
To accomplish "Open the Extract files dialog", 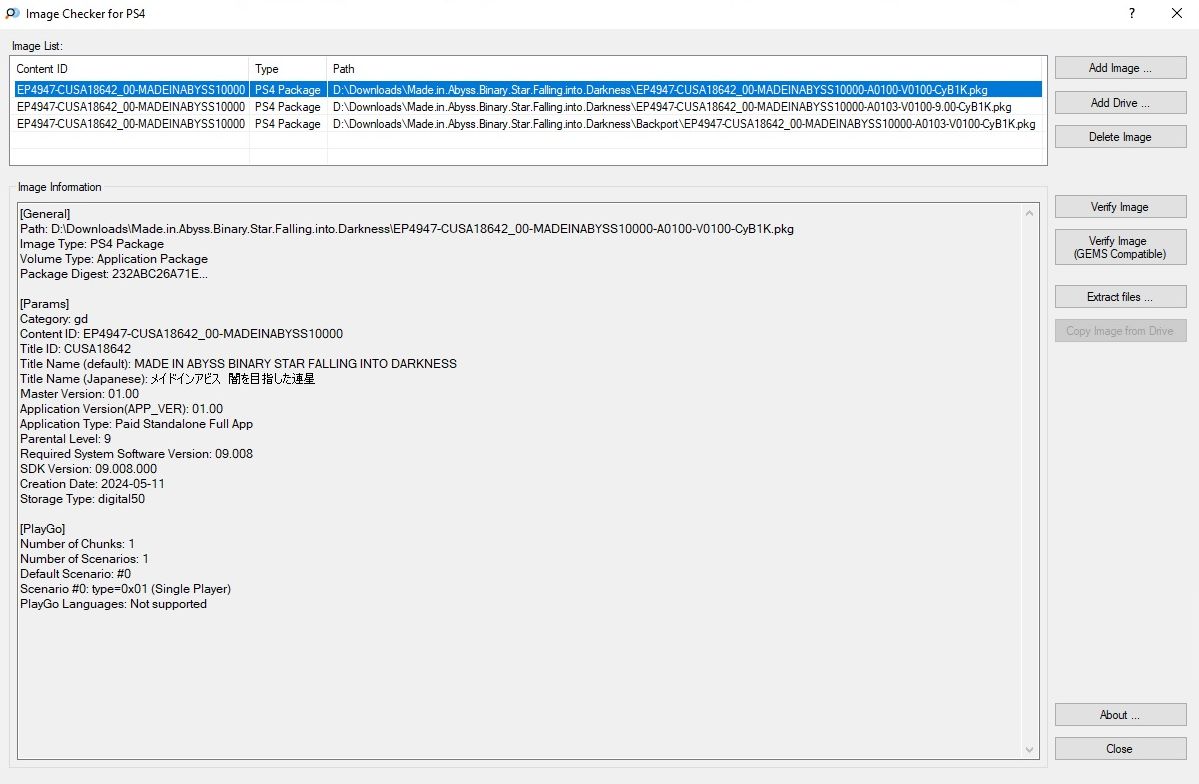I will (1120, 297).
